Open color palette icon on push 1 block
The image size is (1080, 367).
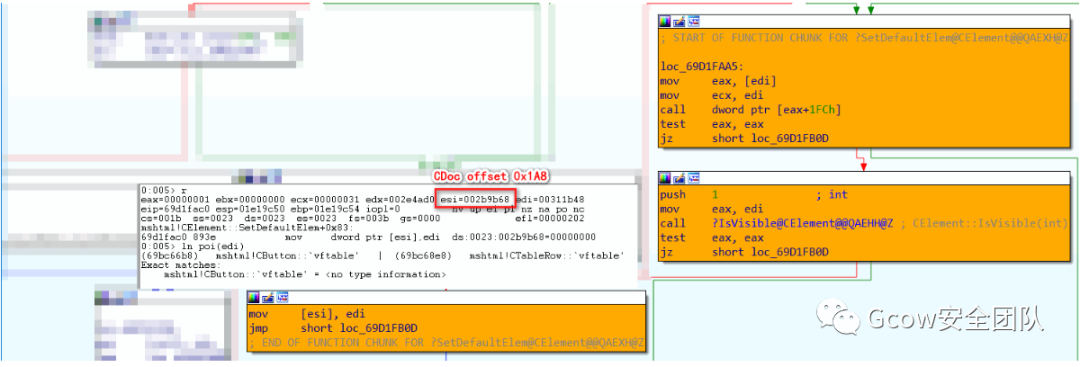[x=665, y=178]
